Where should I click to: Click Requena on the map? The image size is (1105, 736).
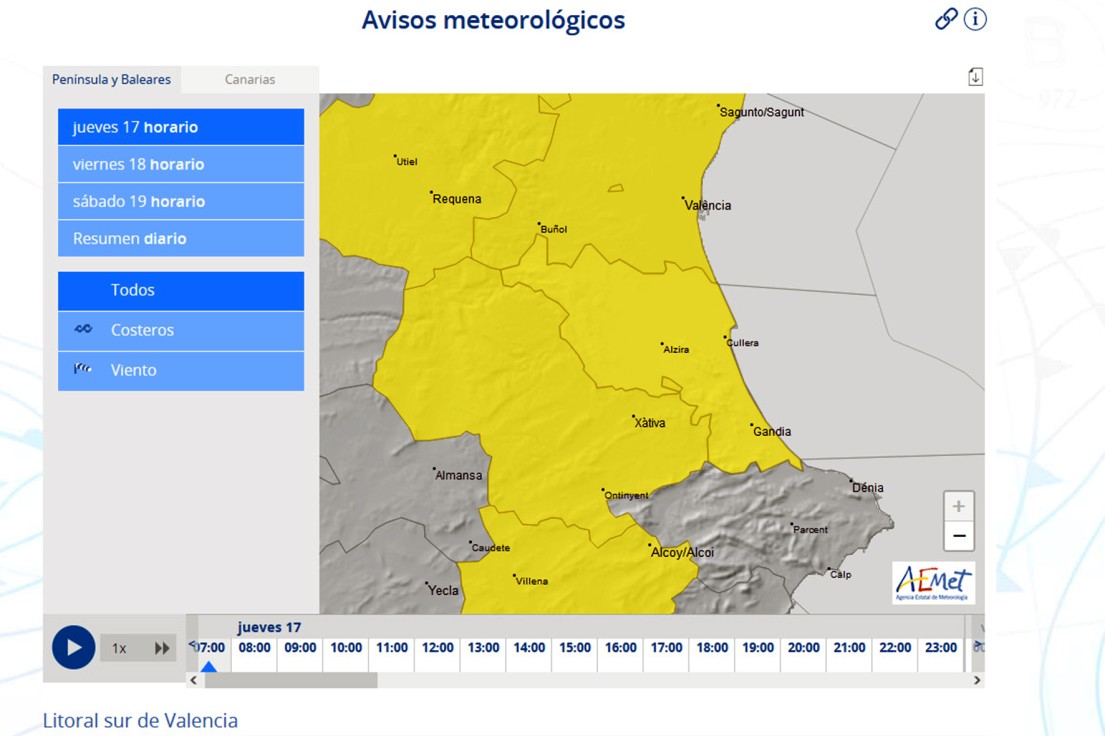456,199
